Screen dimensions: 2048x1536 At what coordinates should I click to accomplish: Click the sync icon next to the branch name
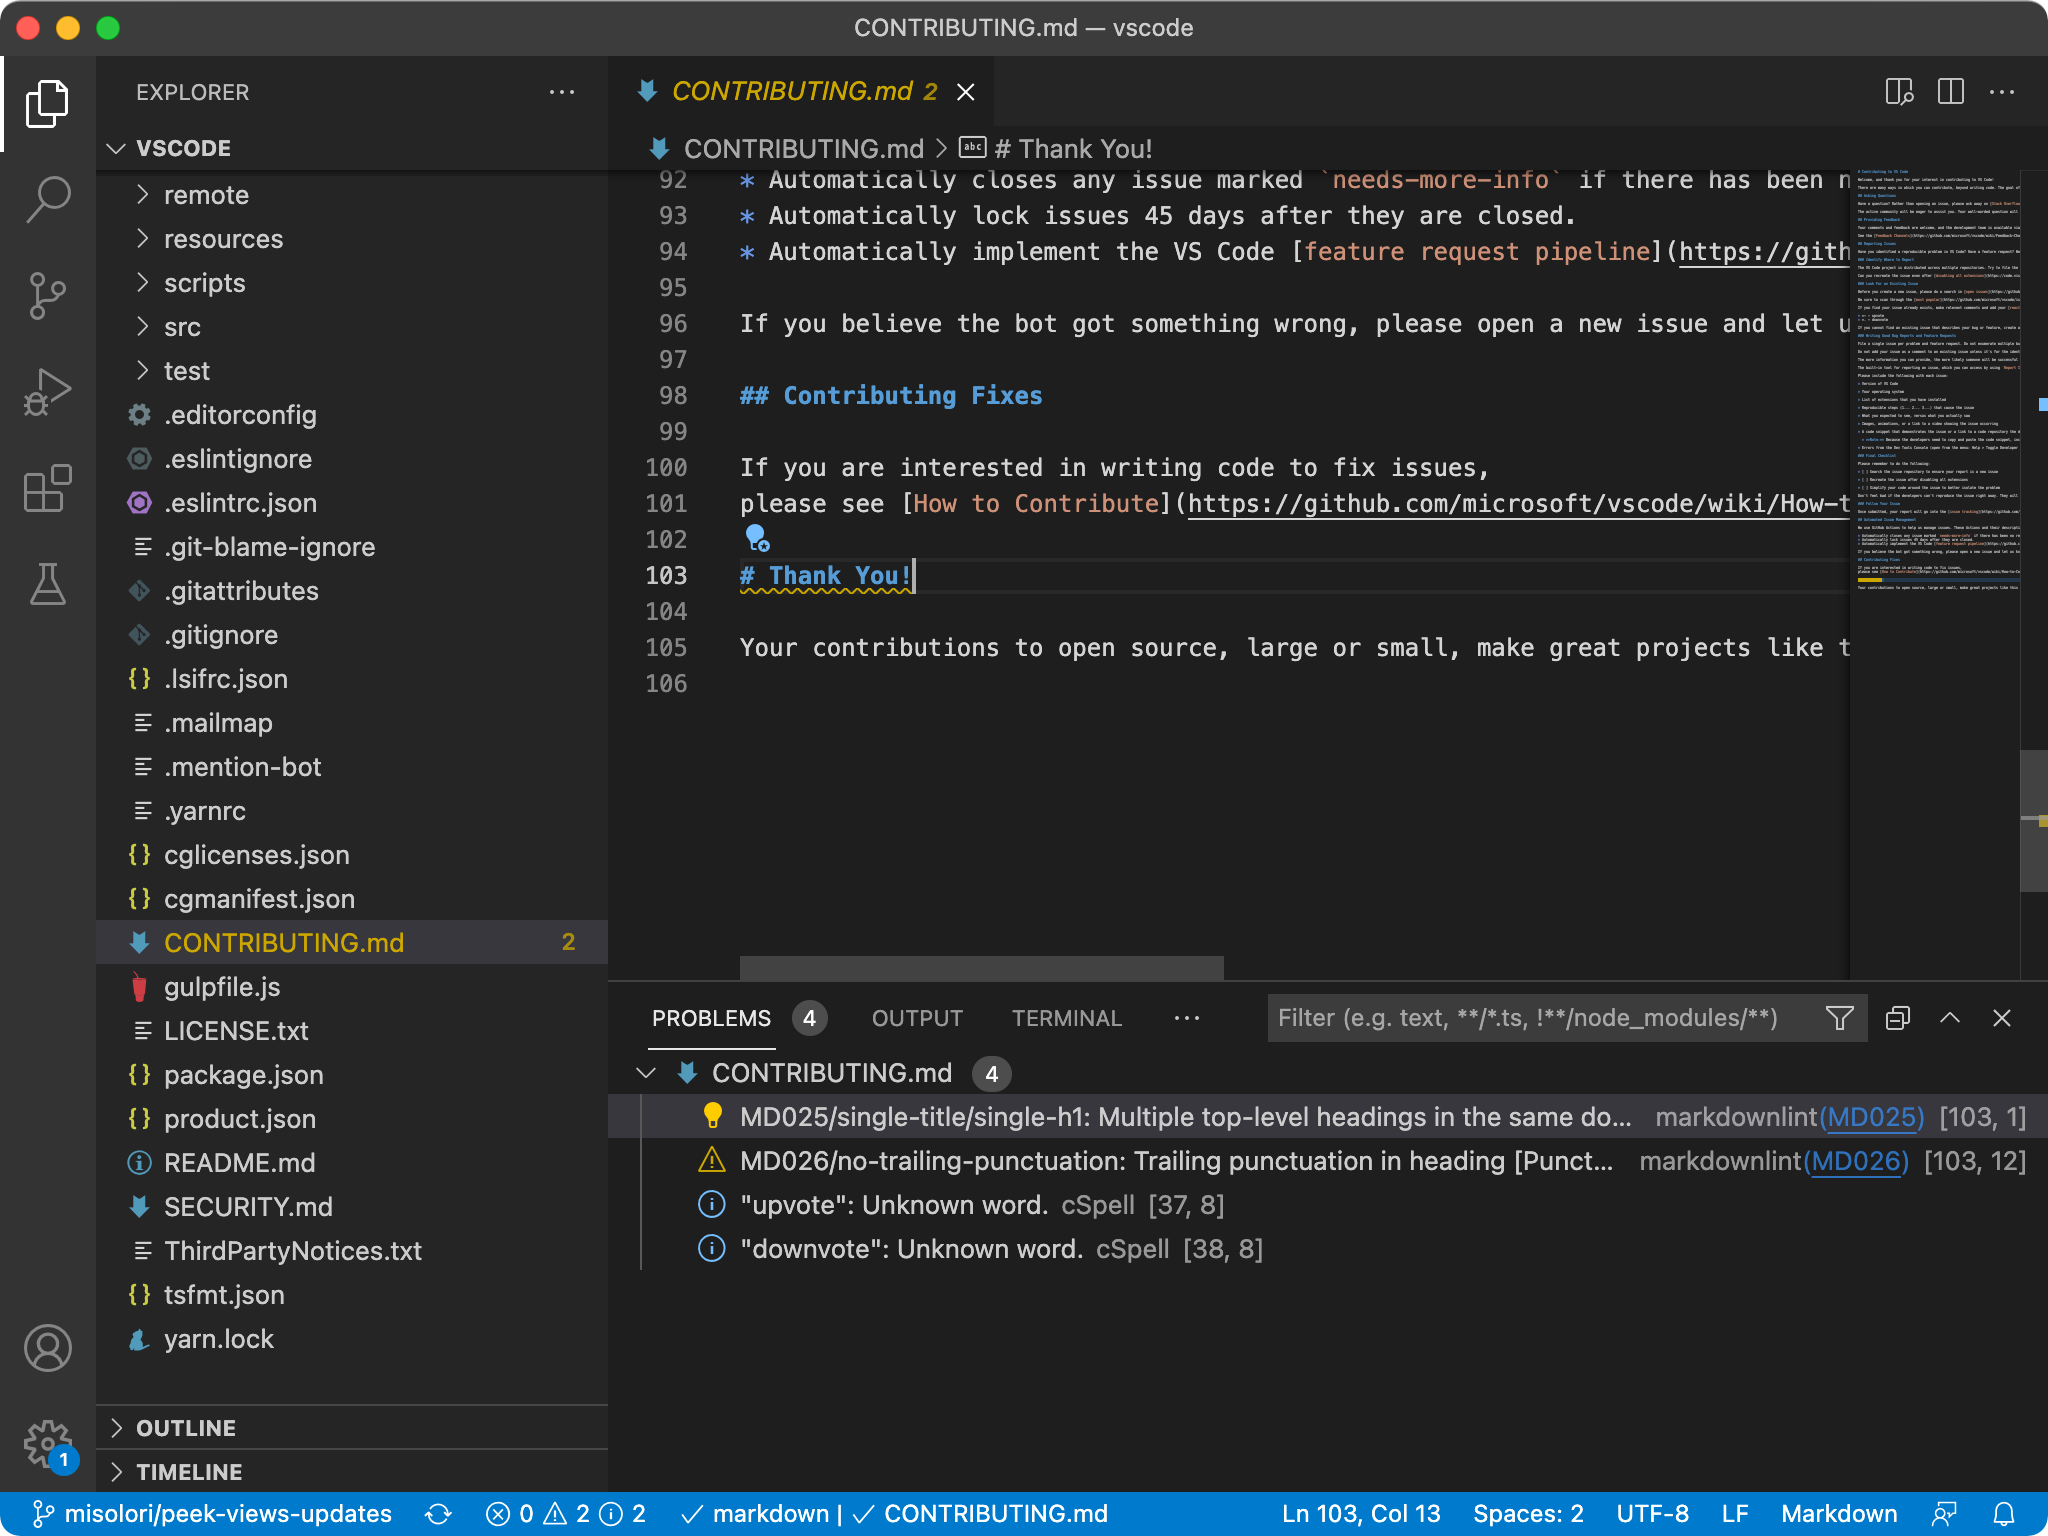pyautogui.click(x=438, y=1513)
